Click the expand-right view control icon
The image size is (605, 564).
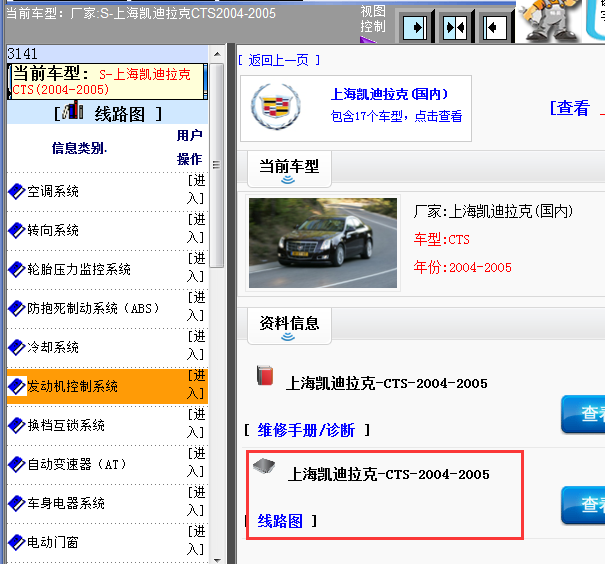(x=415, y=27)
